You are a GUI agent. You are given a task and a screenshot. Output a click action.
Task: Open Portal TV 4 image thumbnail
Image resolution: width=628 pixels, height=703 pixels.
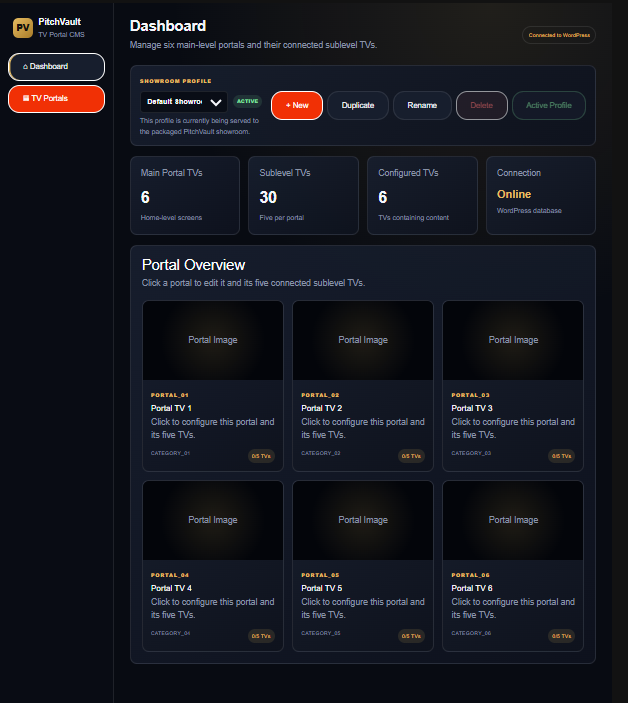click(x=213, y=520)
